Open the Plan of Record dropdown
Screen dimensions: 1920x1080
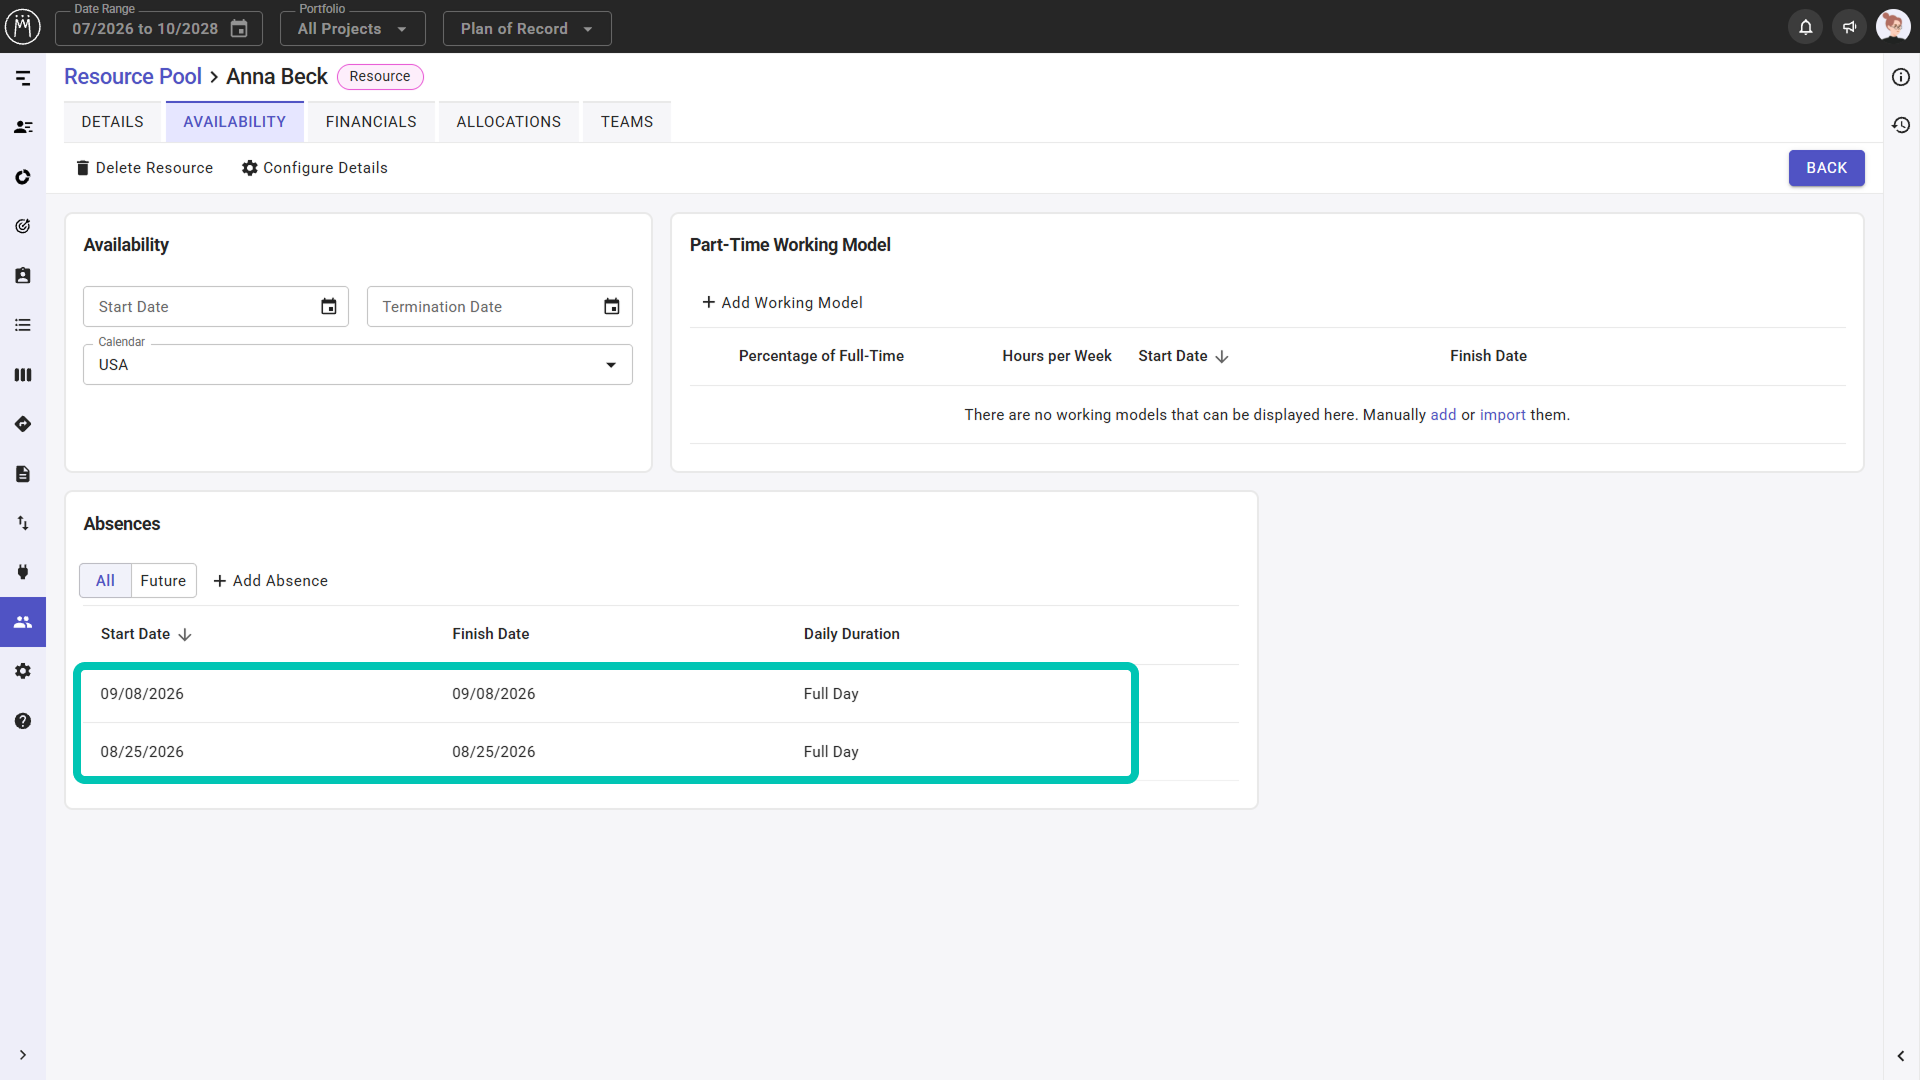[527, 29]
